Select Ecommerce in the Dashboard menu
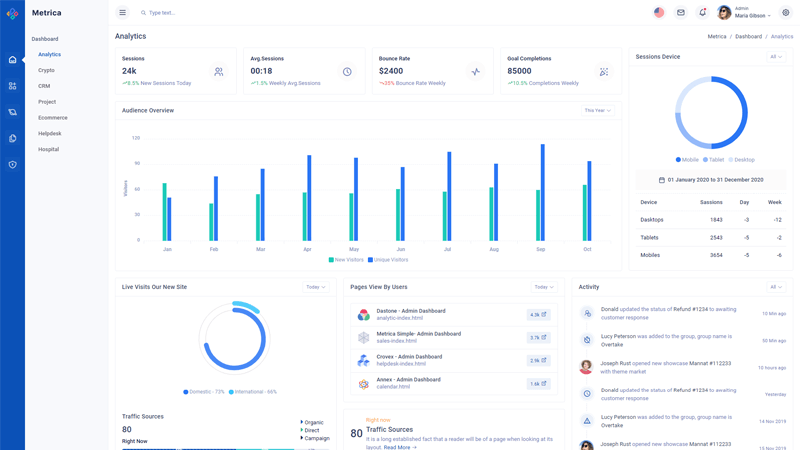The image size is (800, 450). tap(53, 118)
